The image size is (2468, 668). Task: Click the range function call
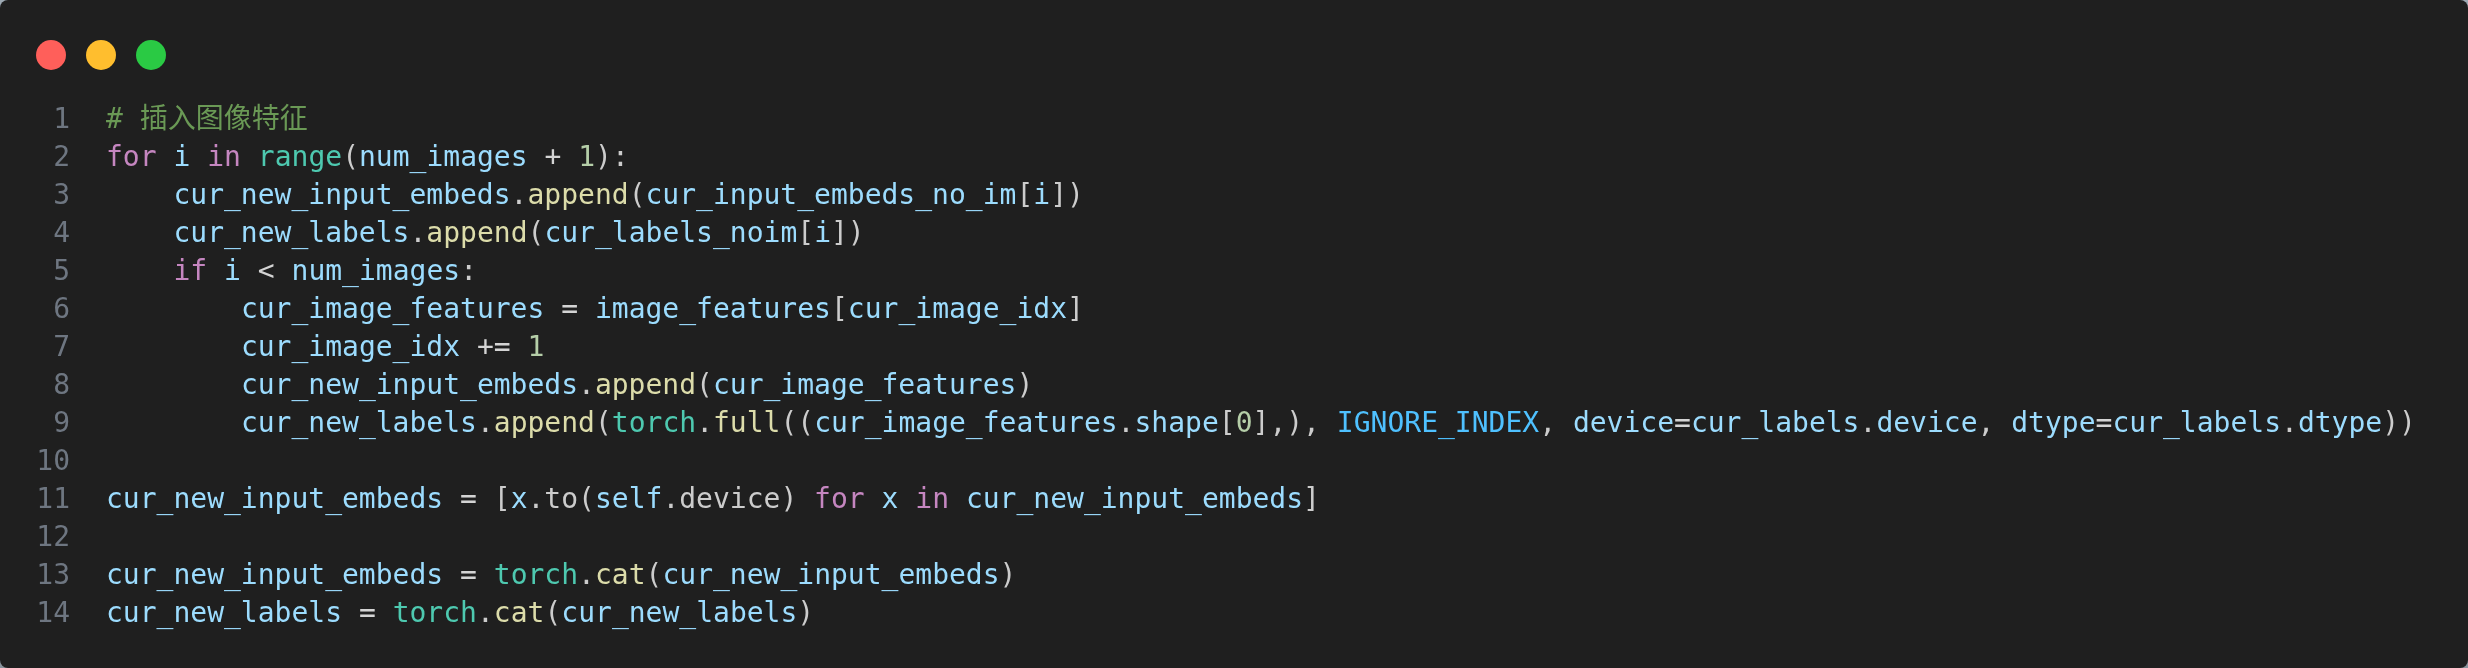tap(300, 157)
